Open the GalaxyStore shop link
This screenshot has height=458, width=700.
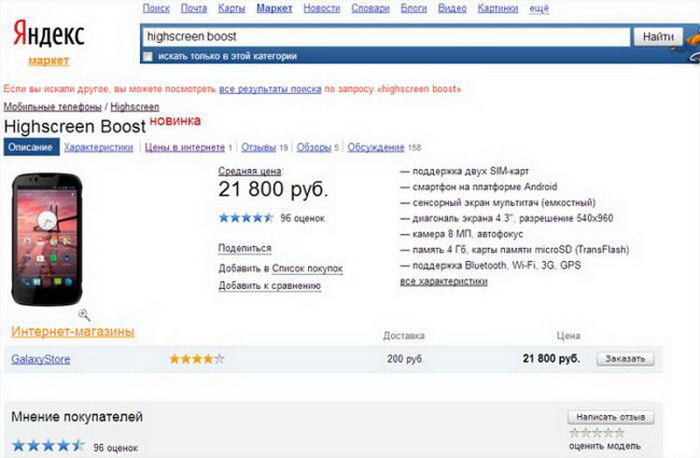[x=40, y=359]
